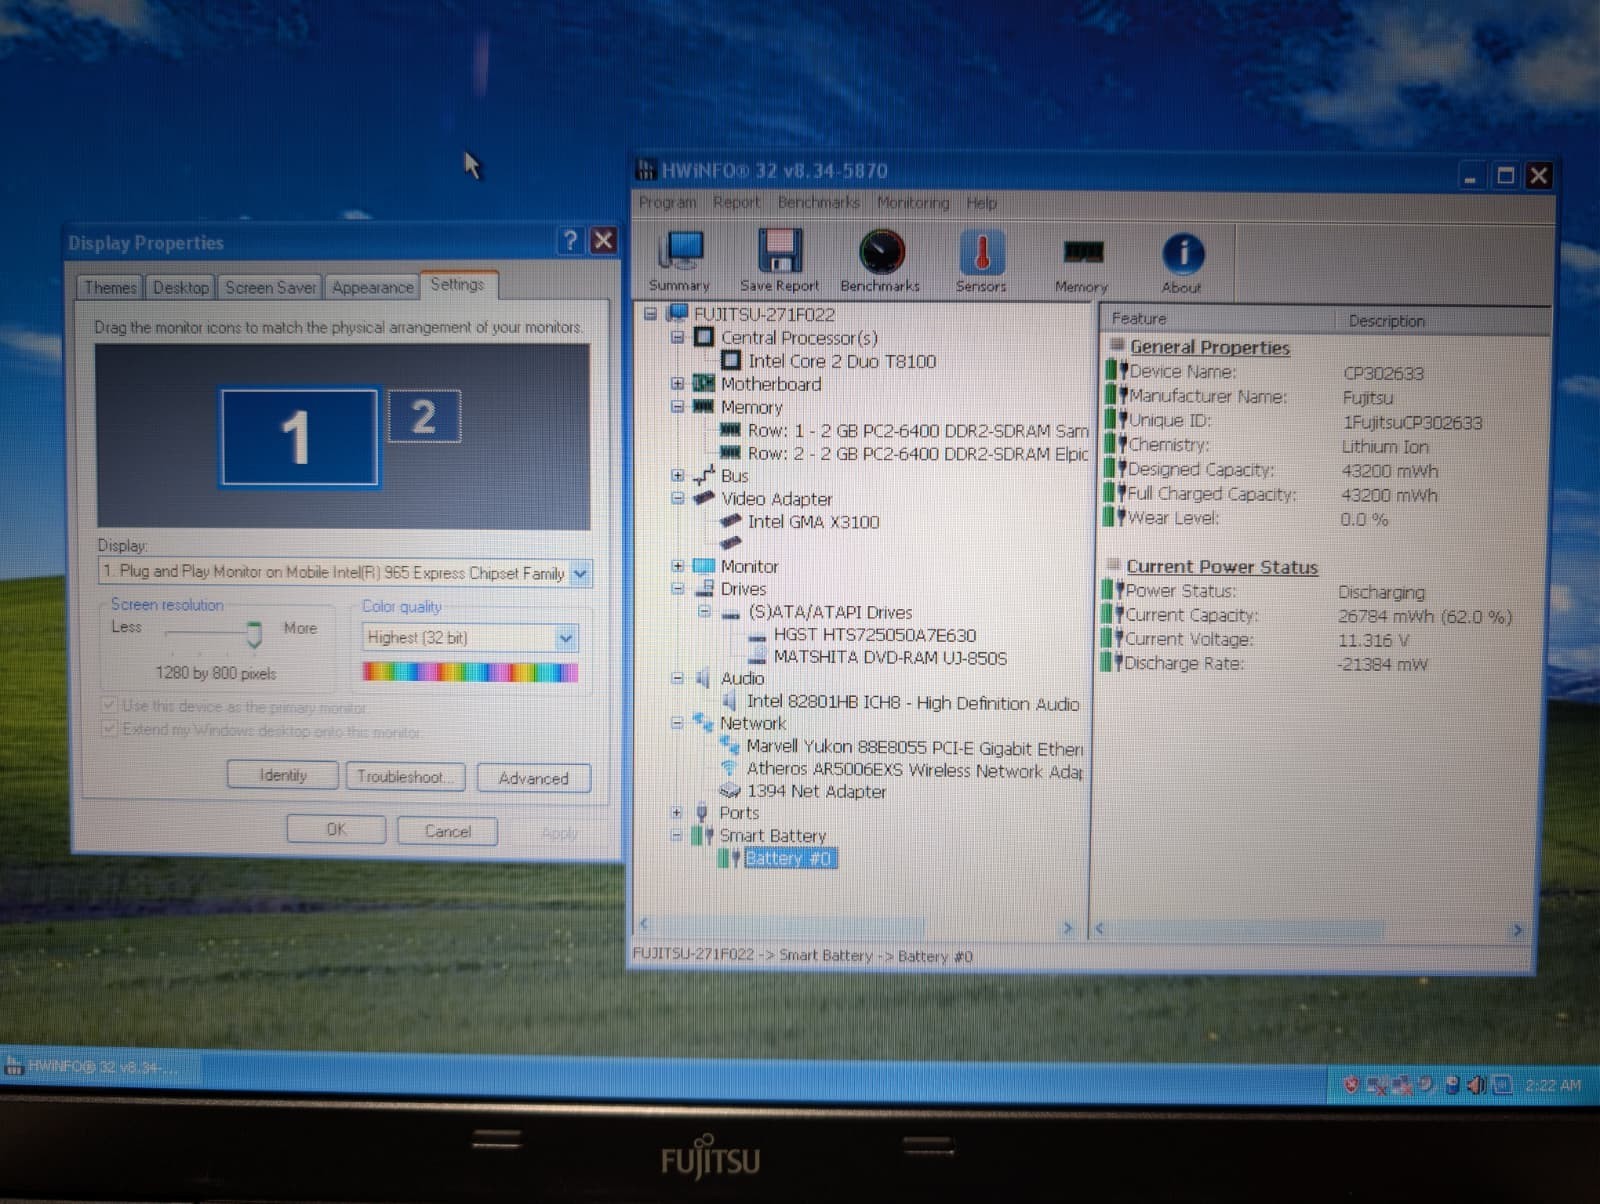Open the Monitoring menu
Image resolution: width=1600 pixels, height=1204 pixels.
(x=912, y=203)
